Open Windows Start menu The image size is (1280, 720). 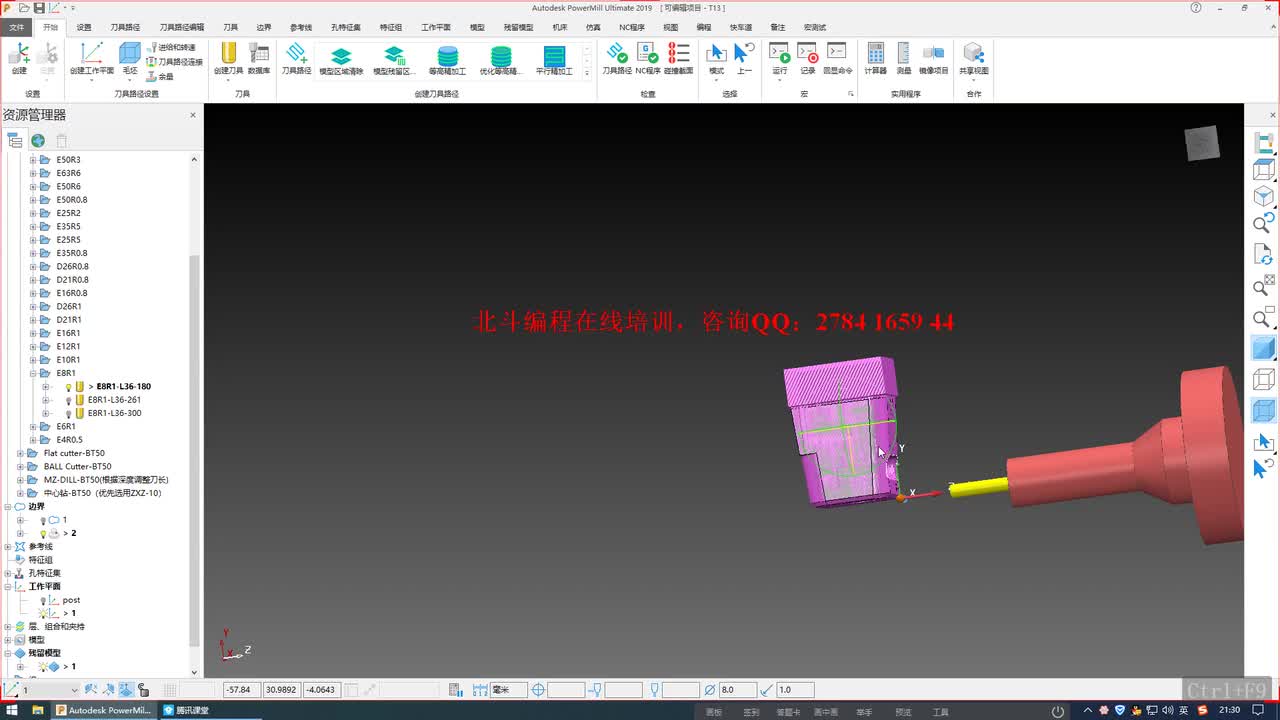pyautogui.click(x=12, y=711)
